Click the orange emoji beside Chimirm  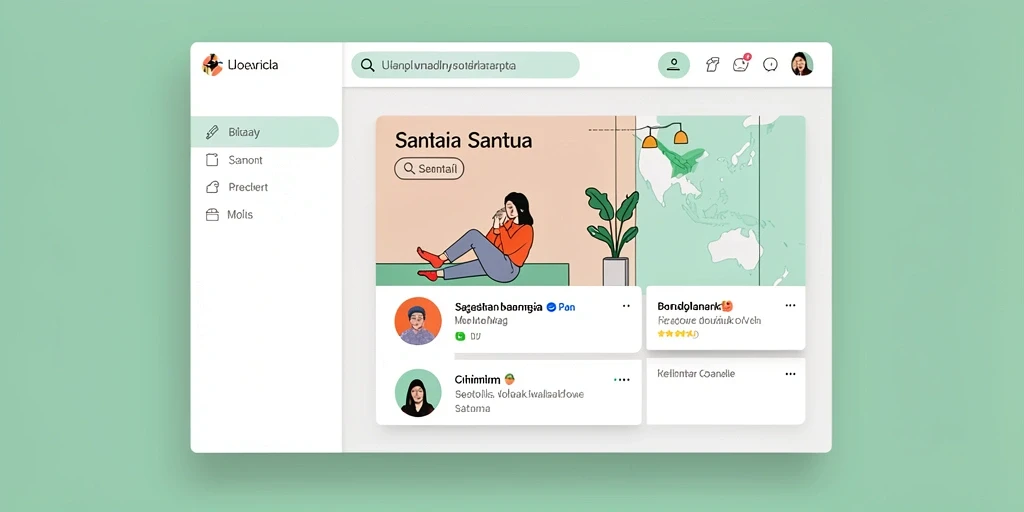point(509,379)
